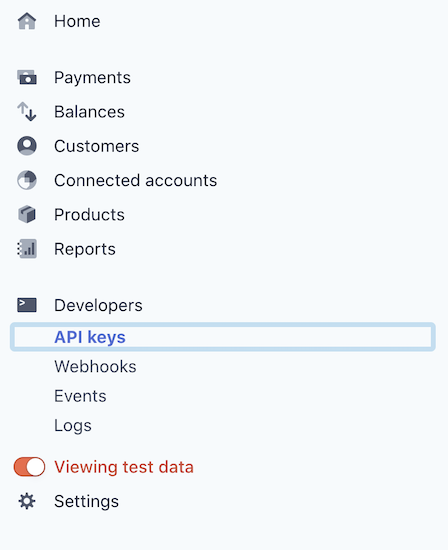Toggle the Viewing test data switch
Image resolution: width=448 pixels, height=550 pixels.
click(29, 467)
